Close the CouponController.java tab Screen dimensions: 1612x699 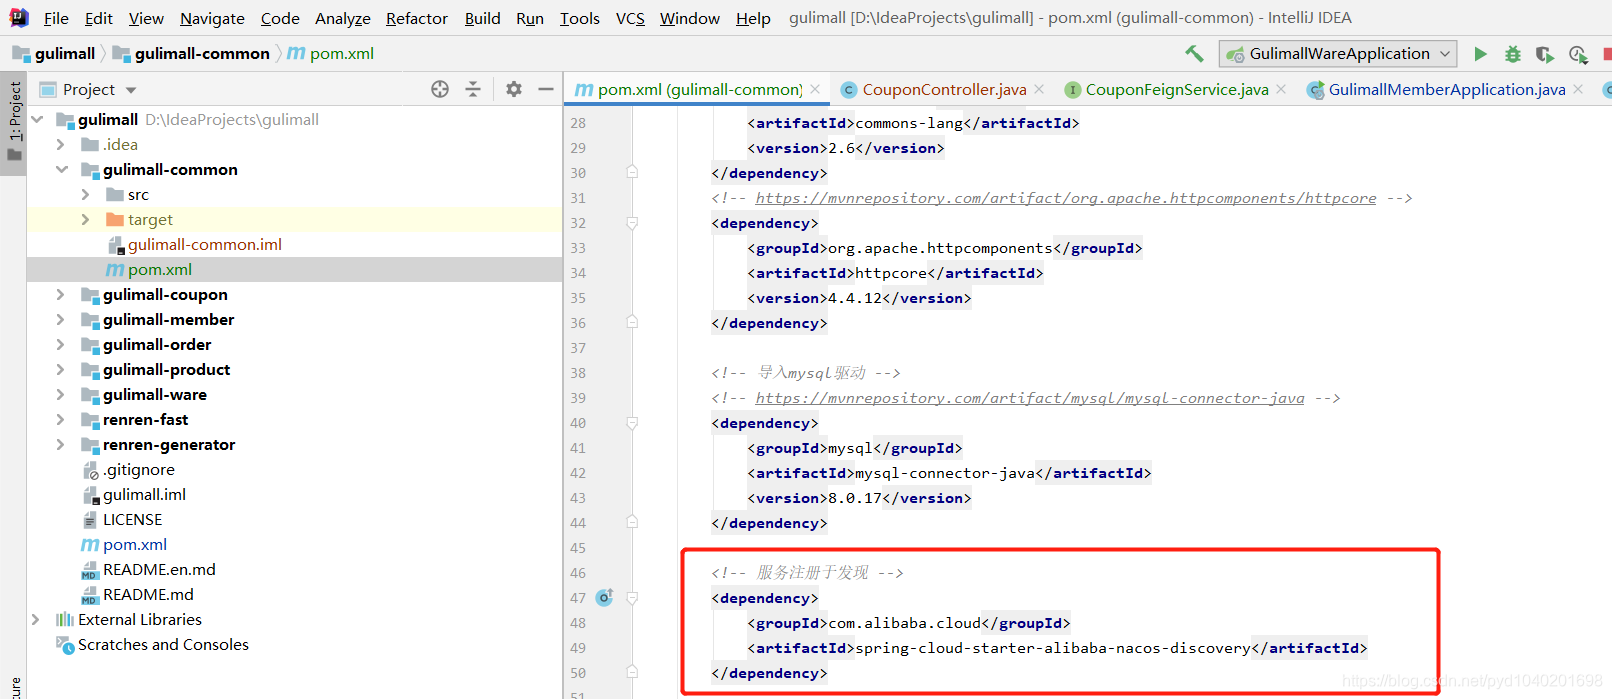[x=1040, y=89]
